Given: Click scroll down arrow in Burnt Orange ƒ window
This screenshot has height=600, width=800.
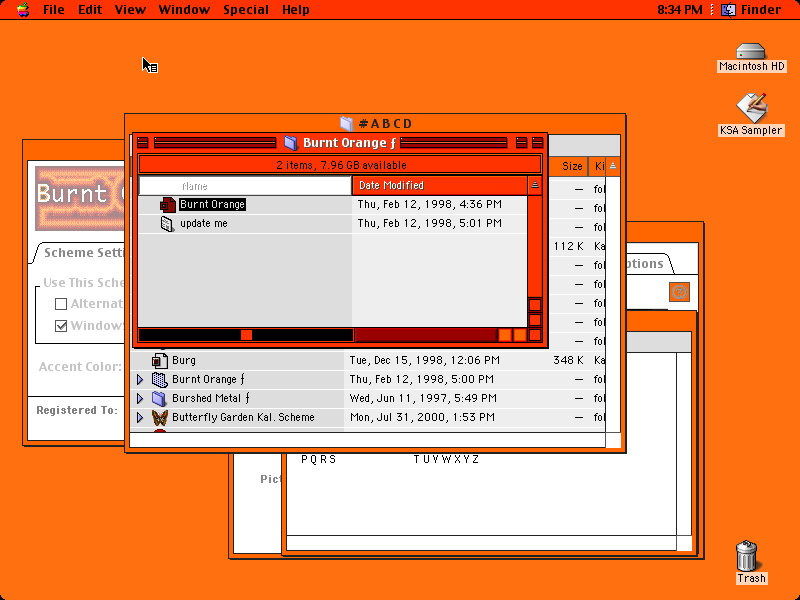Looking at the screenshot, I should 535,320.
